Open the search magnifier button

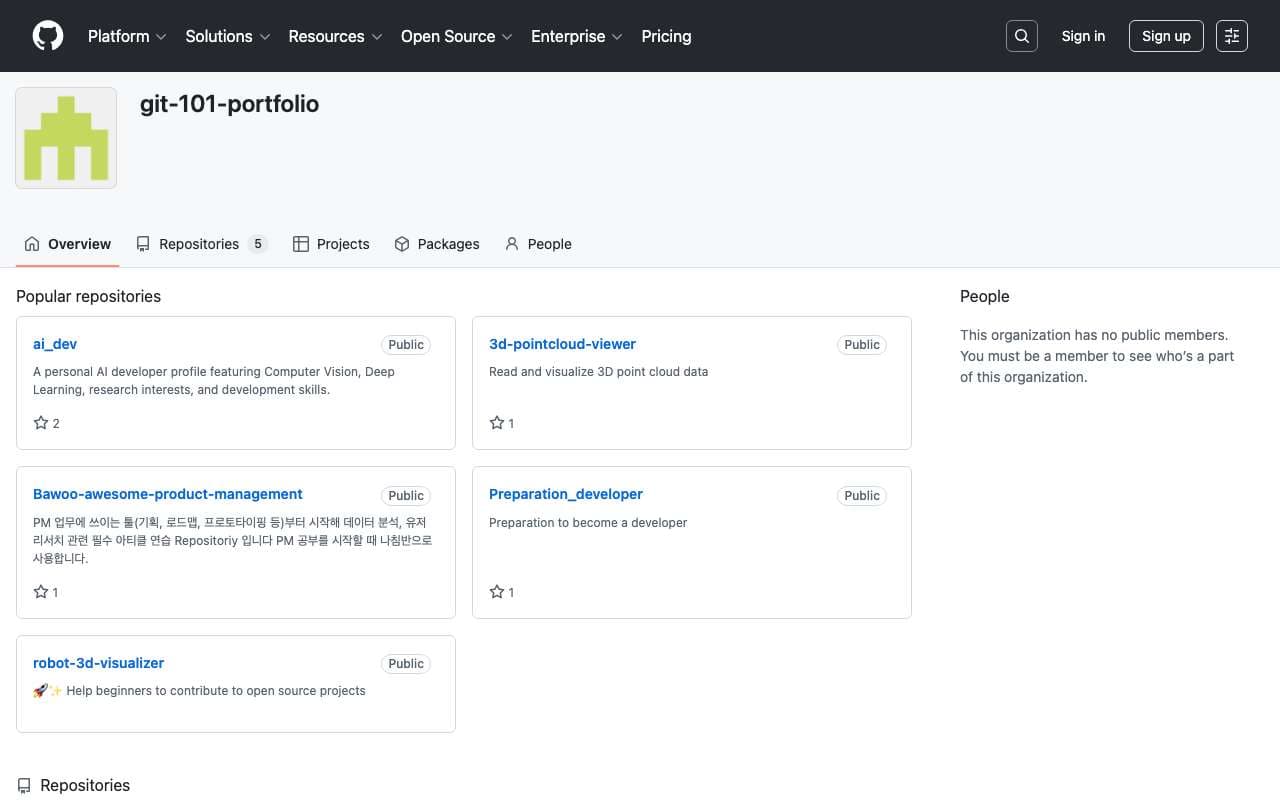(1021, 36)
